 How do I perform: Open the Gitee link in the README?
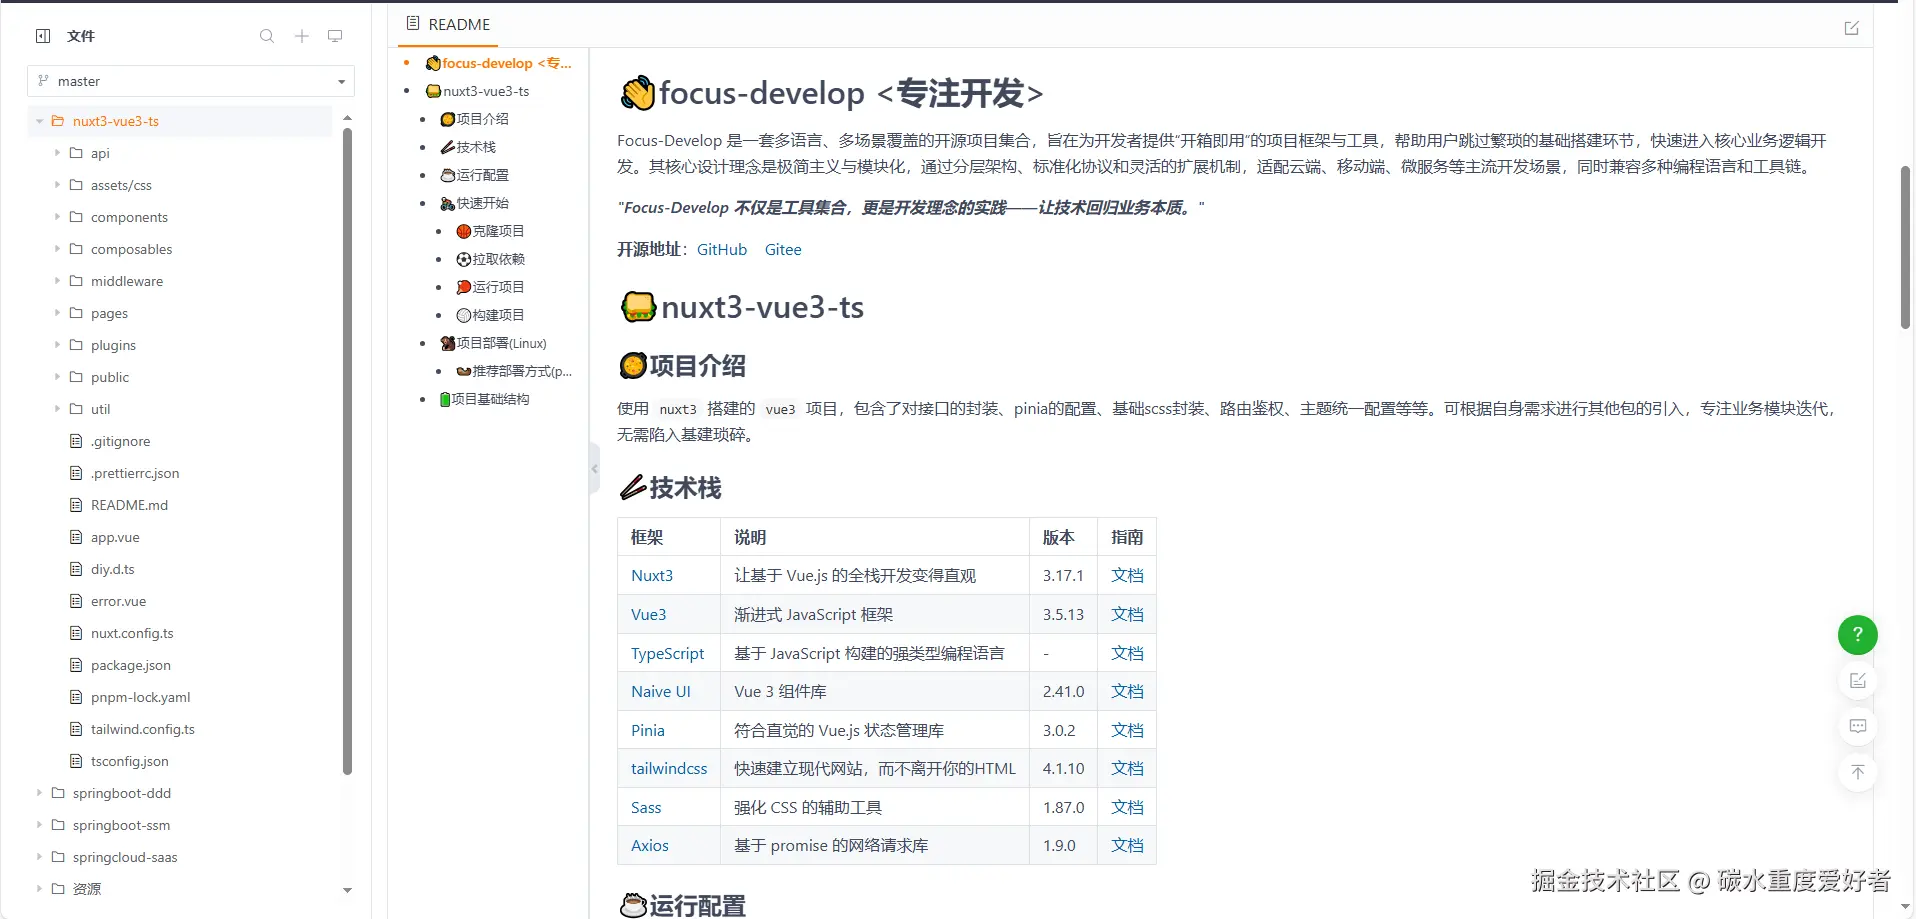pos(782,249)
